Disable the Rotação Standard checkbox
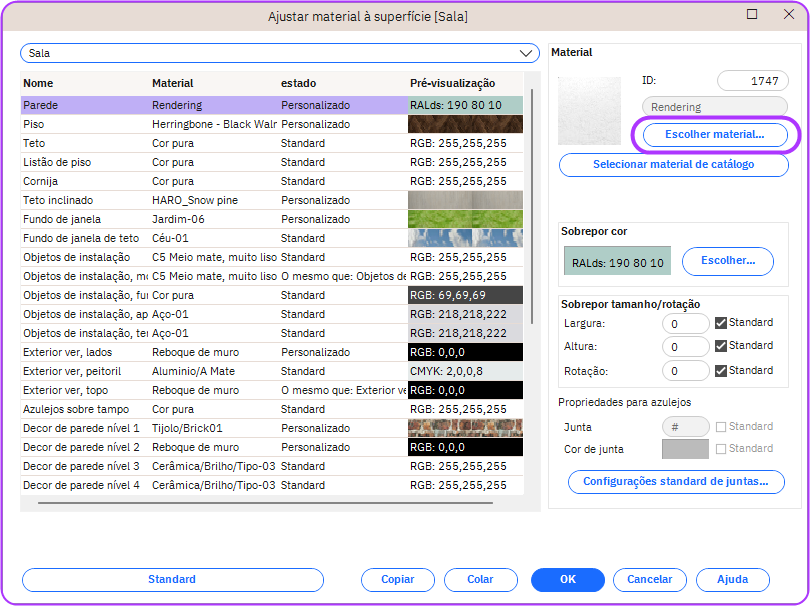Screen dimensions: 810x606 [x=721, y=371]
